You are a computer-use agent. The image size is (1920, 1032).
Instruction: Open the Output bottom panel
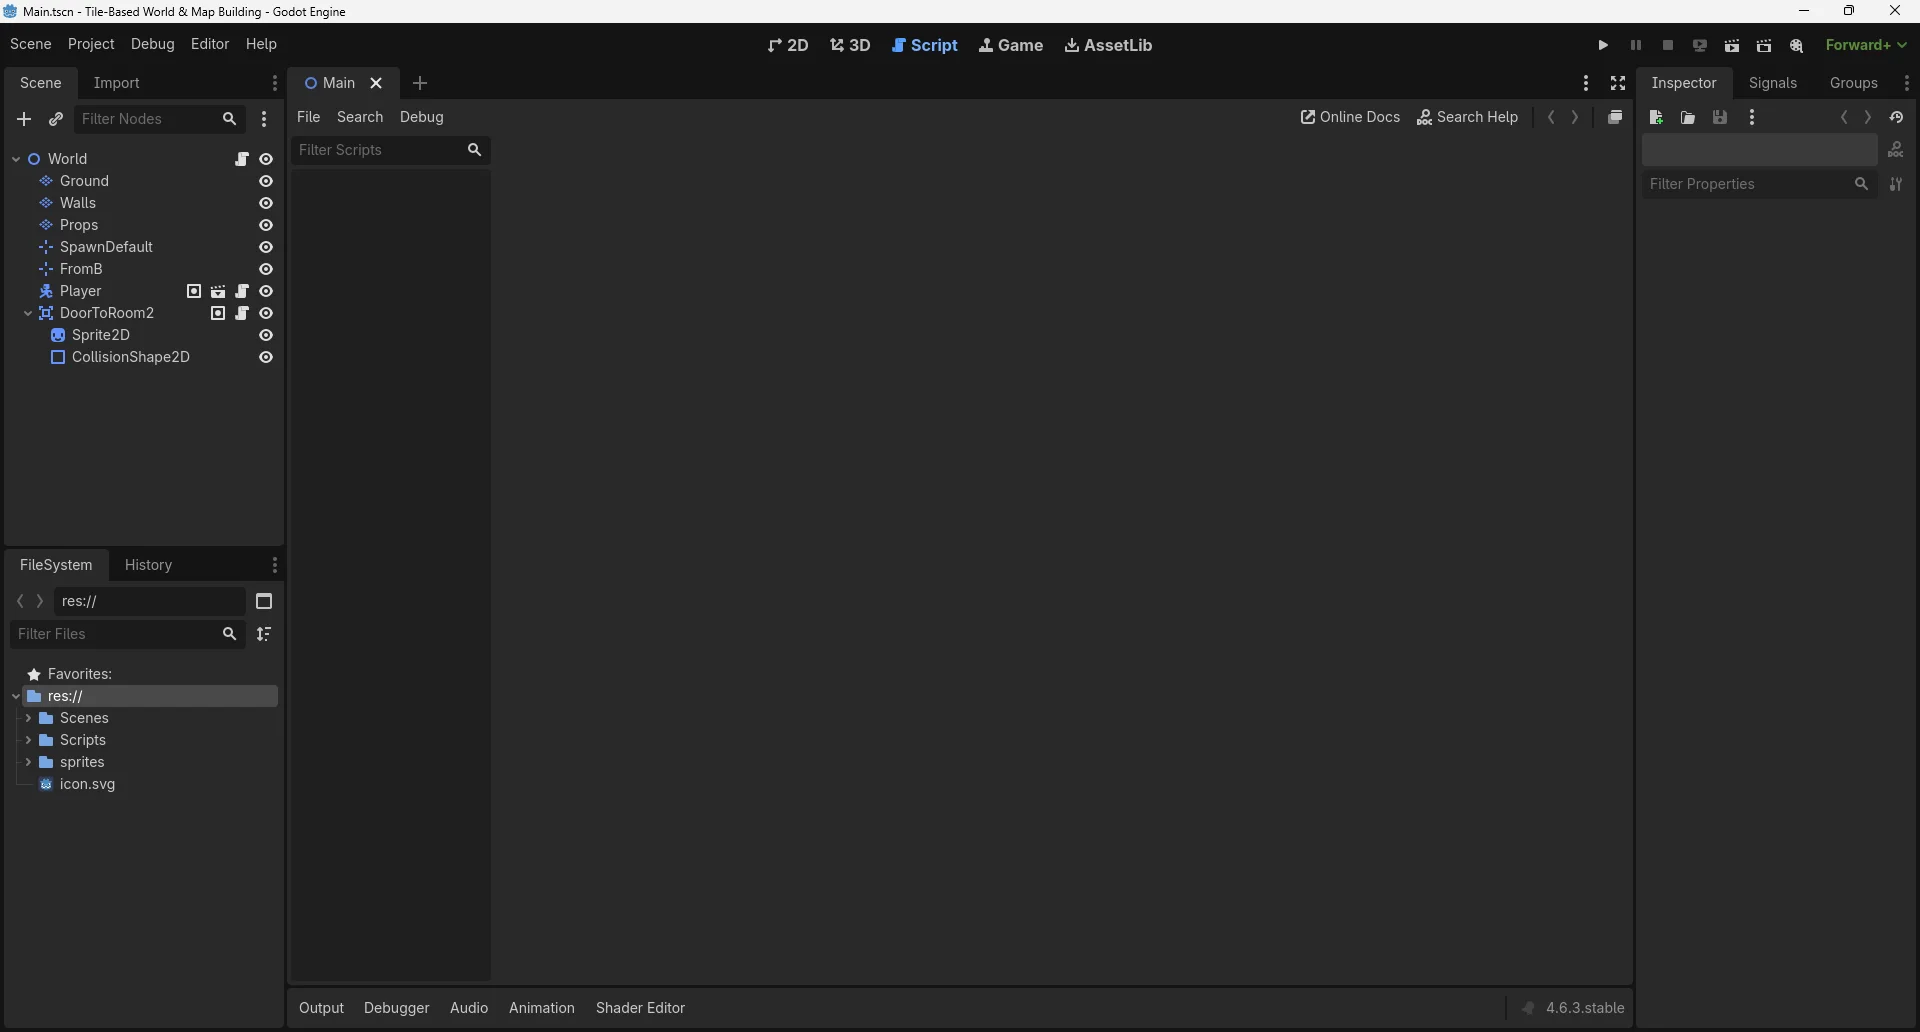321,1008
